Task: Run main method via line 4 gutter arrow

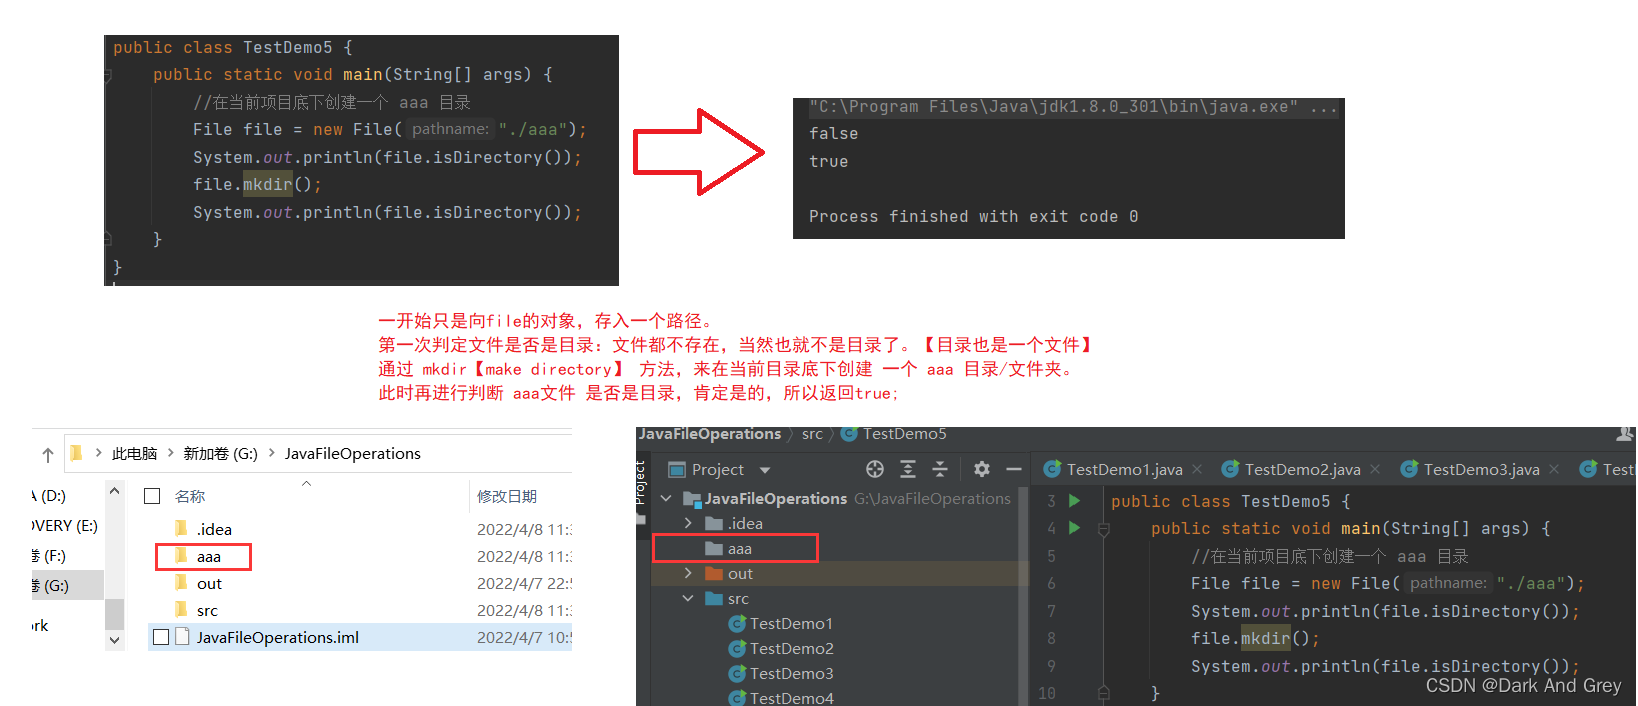Action: [1074, 528]
